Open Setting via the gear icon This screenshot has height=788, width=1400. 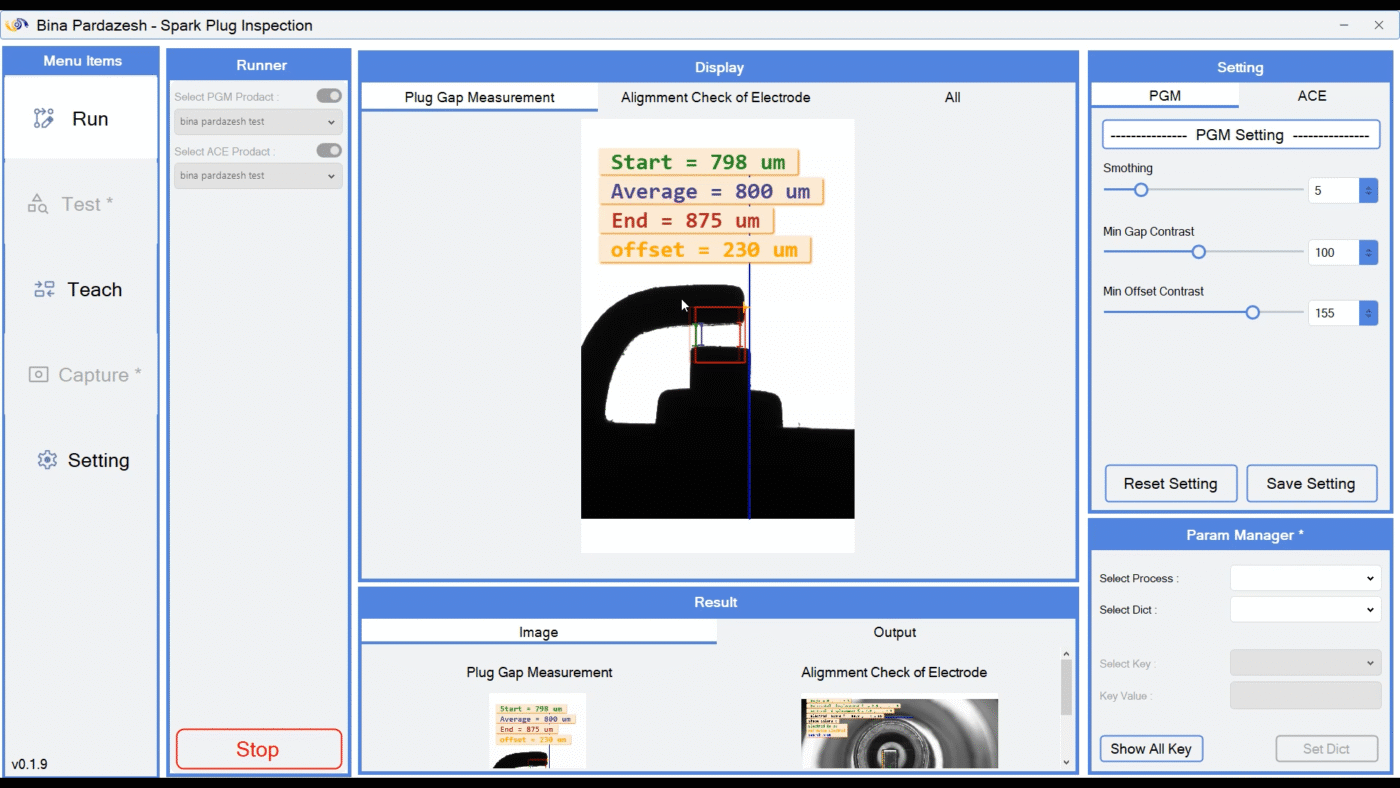(x=47, y=460)
